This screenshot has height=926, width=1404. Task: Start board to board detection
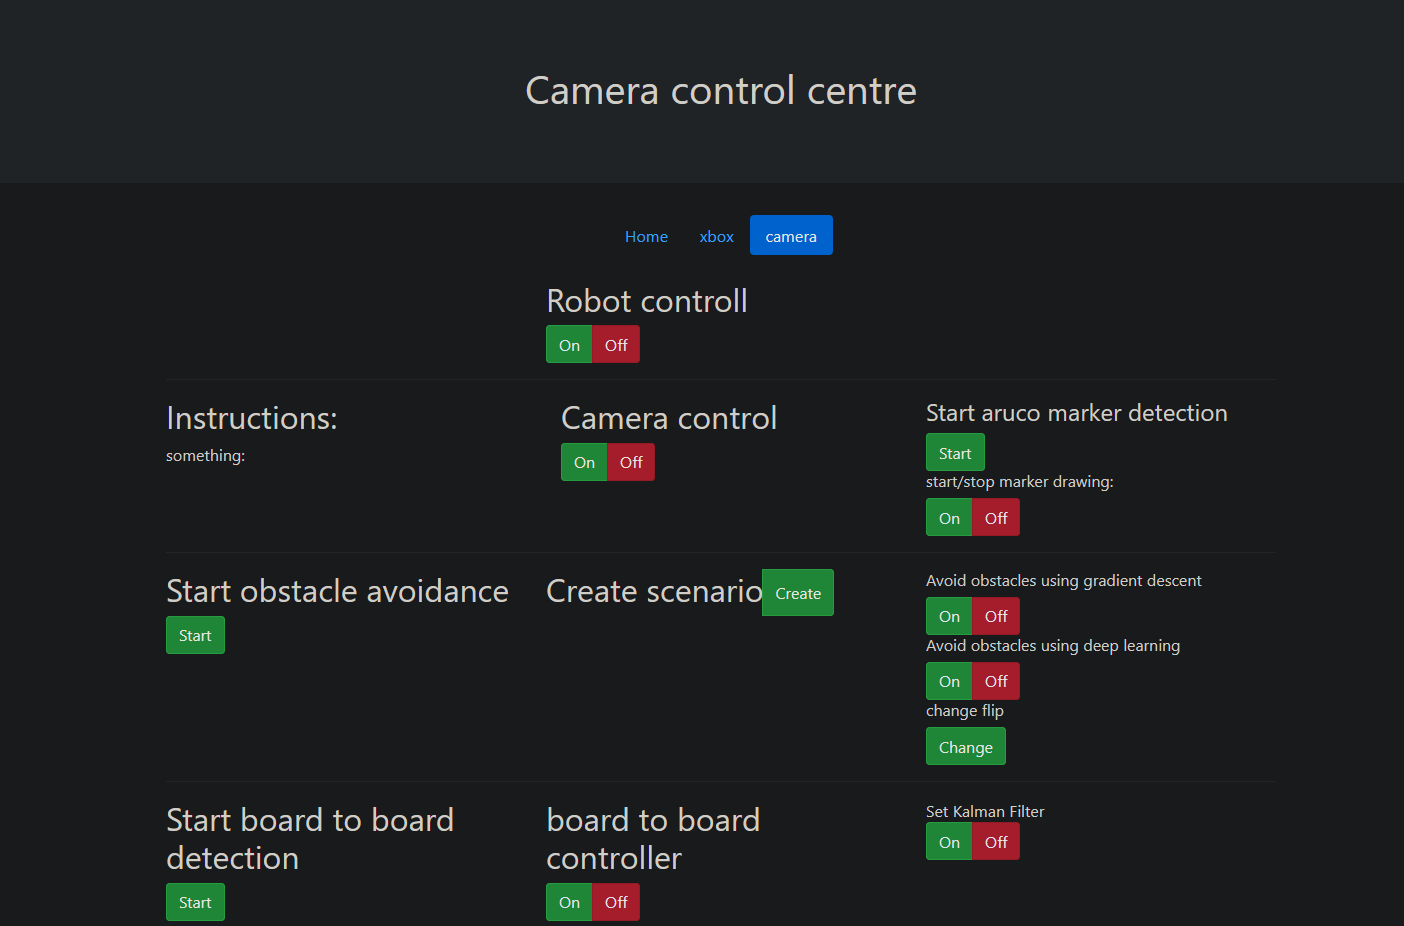(x=195, y=902)
